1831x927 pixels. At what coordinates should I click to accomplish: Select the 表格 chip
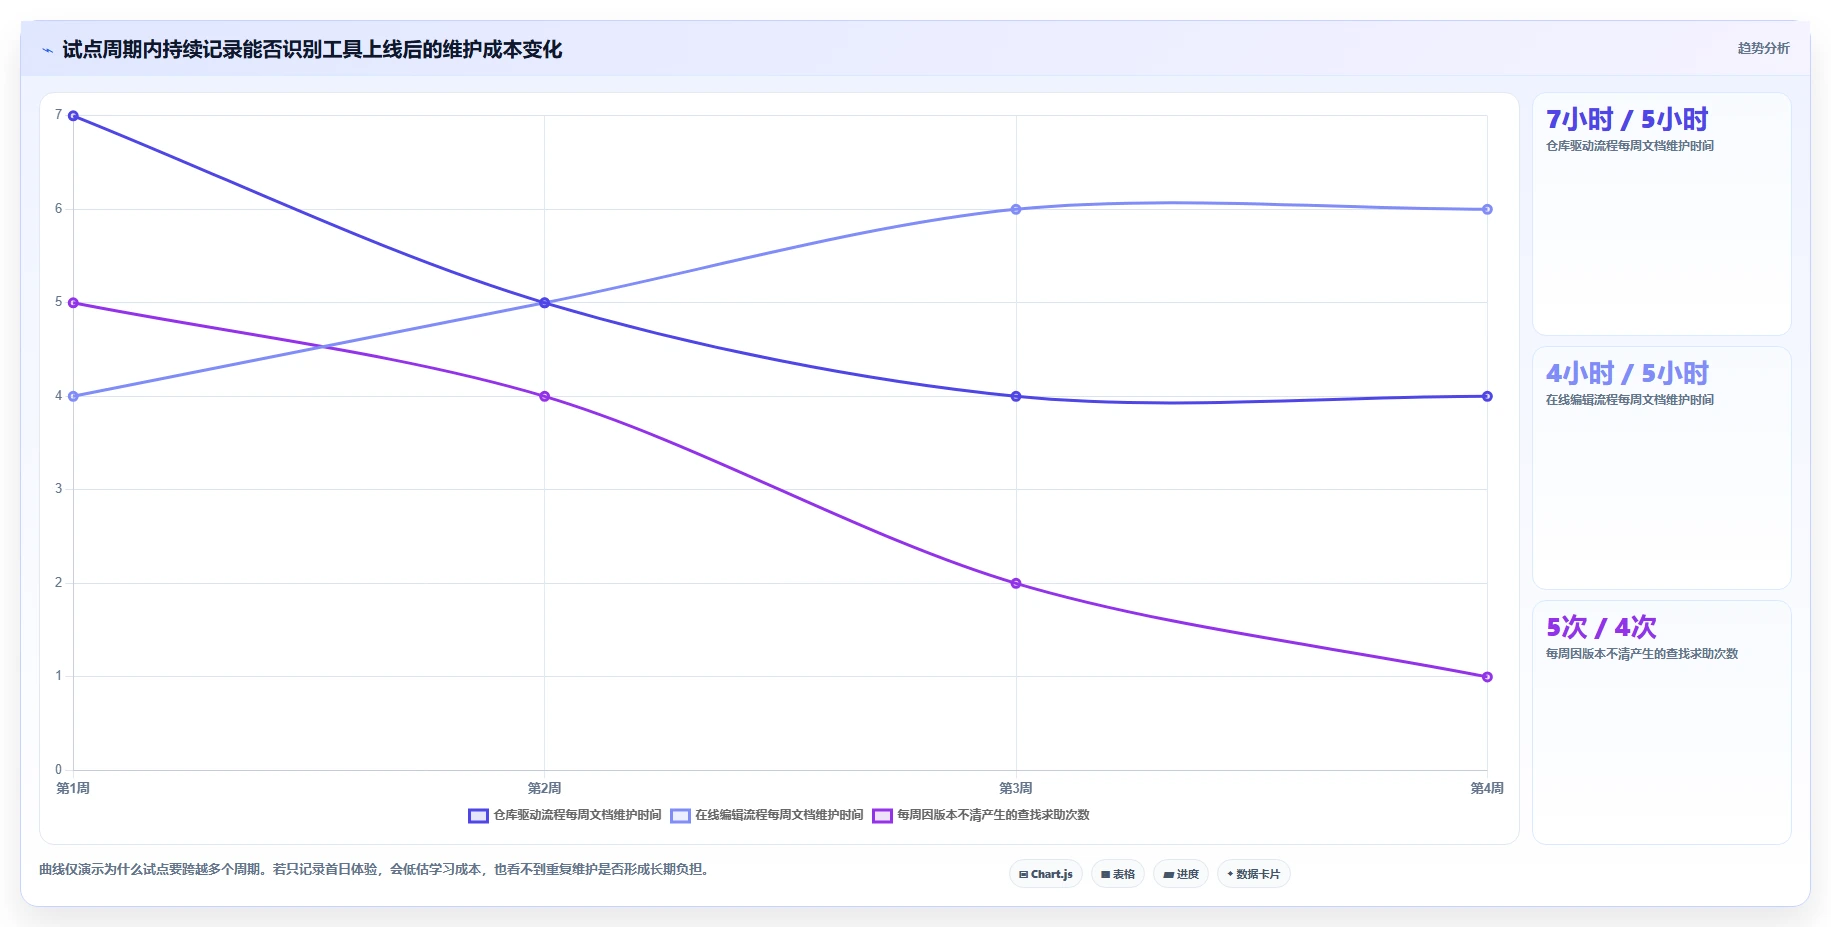pyautogui.click(x=1118, y=874)
